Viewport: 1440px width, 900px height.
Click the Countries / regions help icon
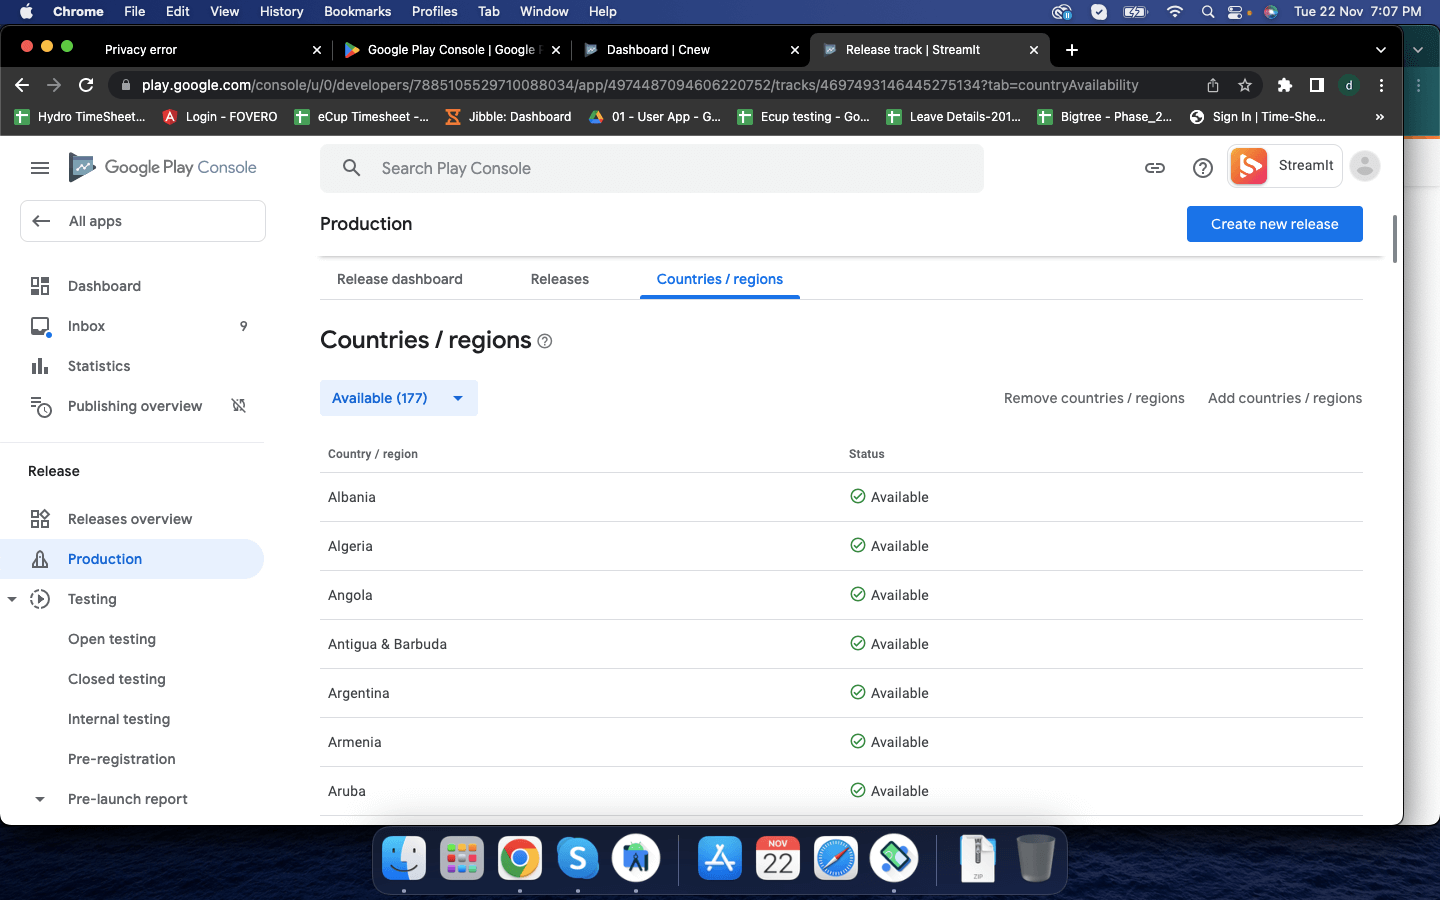click(x=545, y=342)
